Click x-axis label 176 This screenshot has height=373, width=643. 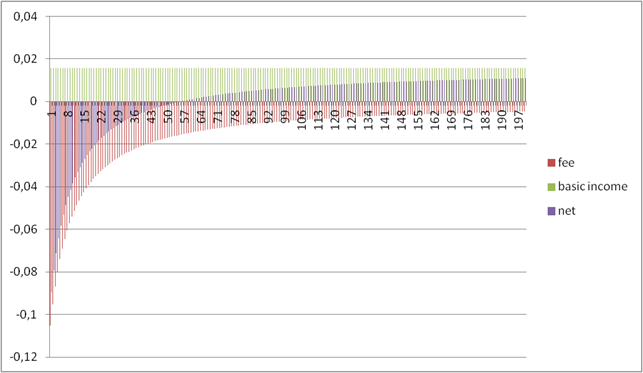tap(469, 119)
